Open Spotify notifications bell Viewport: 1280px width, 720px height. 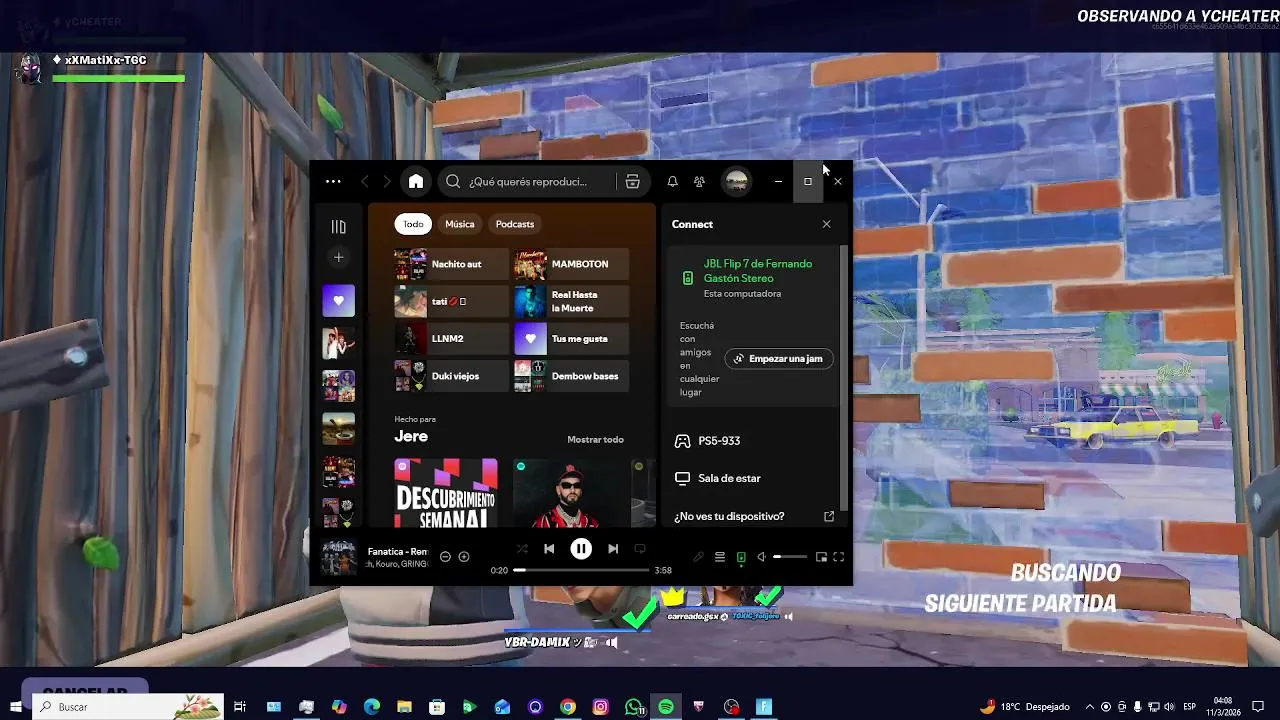[x=672, y=182]
